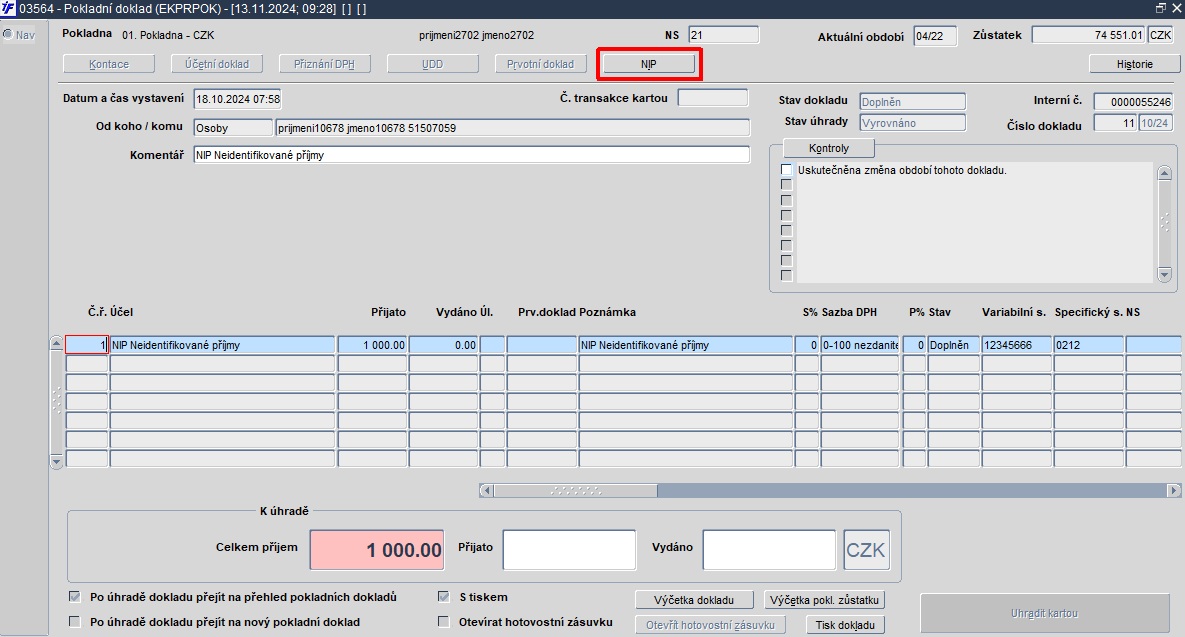The height and width of the screenshot is (637, 1185).
Task: Select the Nav radio button
Action: [8, 34]
